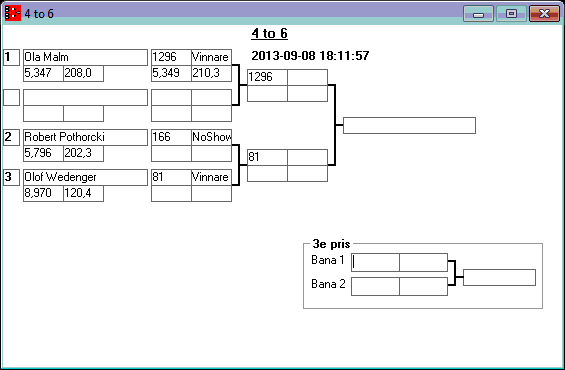The image size is (565, 370).
Task: Close the 4 to 6 window
Action: [x=544, y=14]
